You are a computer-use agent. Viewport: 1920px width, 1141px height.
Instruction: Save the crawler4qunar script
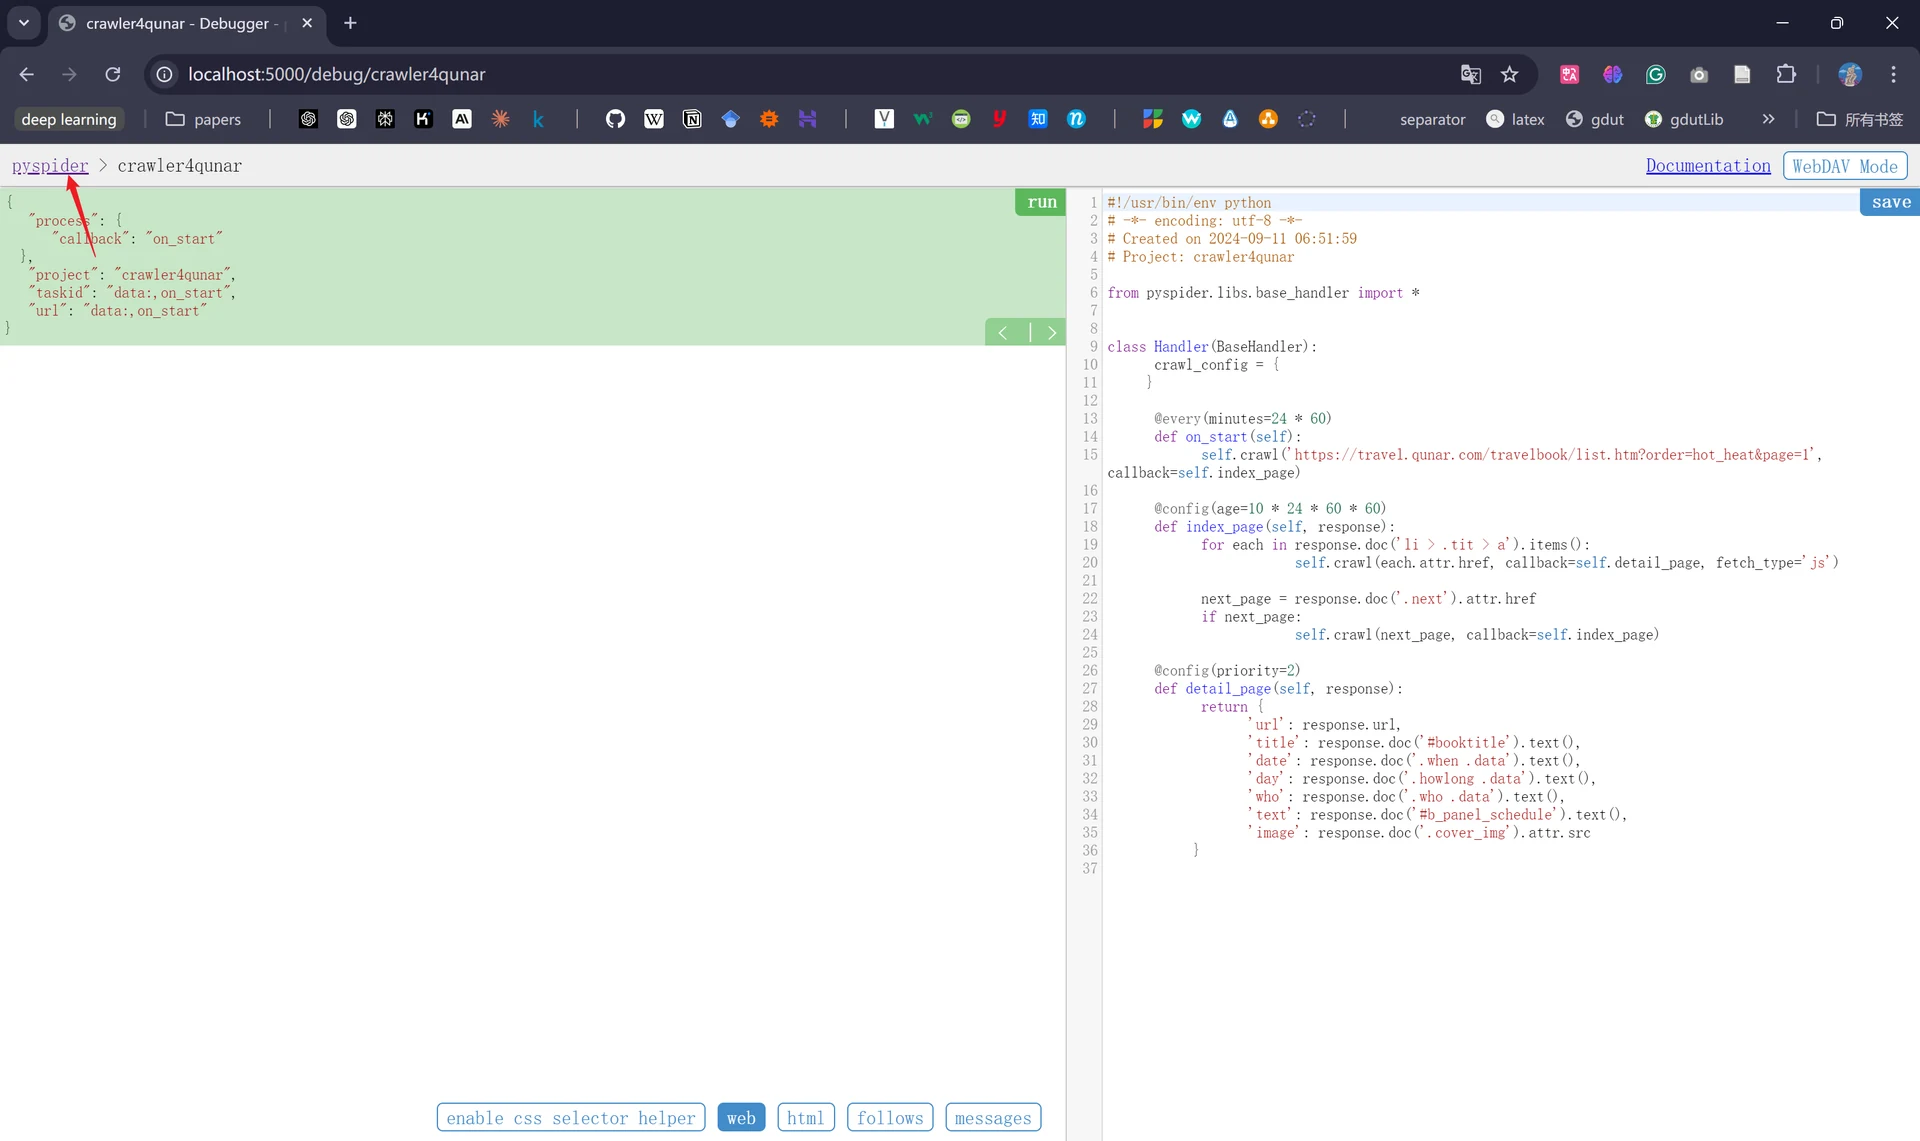(1890, 202)
